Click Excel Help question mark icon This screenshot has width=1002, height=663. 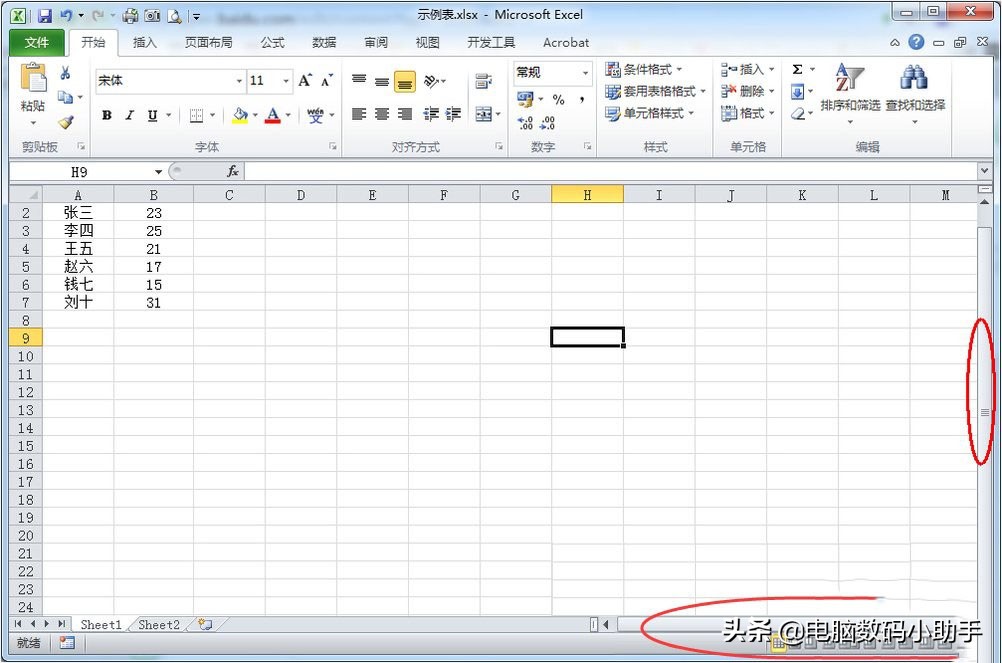[x=916, y=42]
